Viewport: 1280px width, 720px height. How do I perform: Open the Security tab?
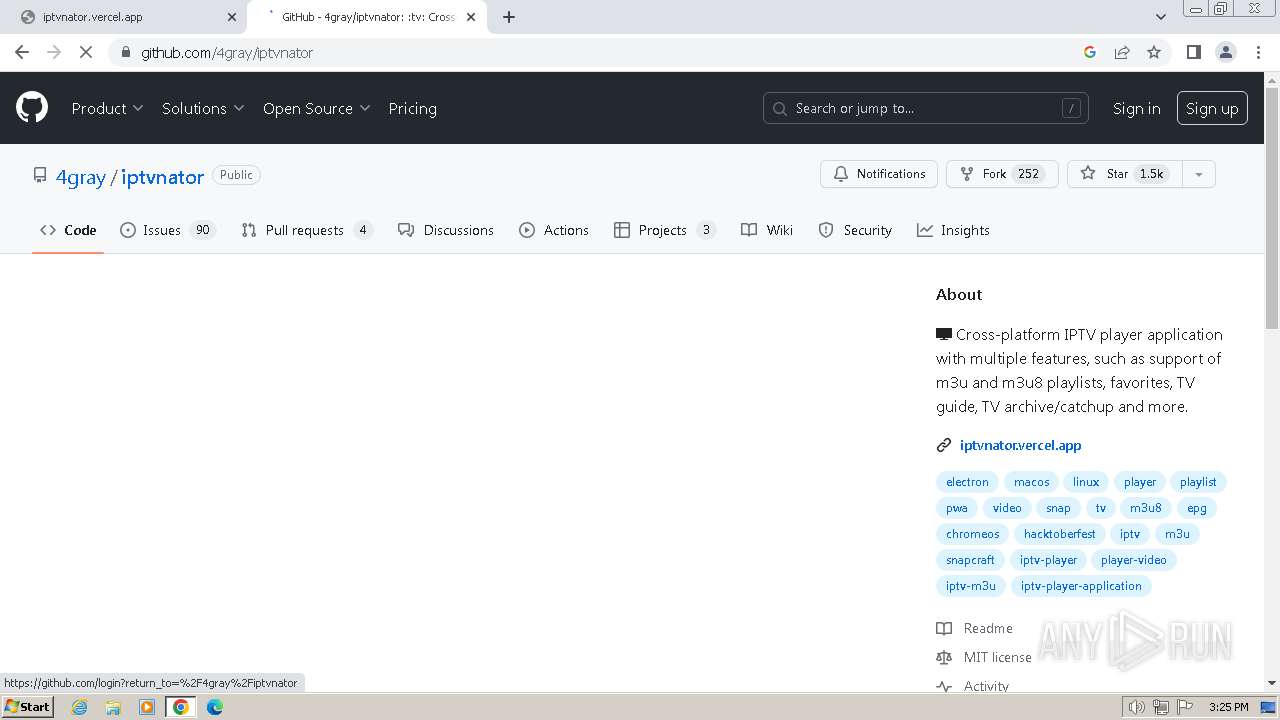pos(855,230)
